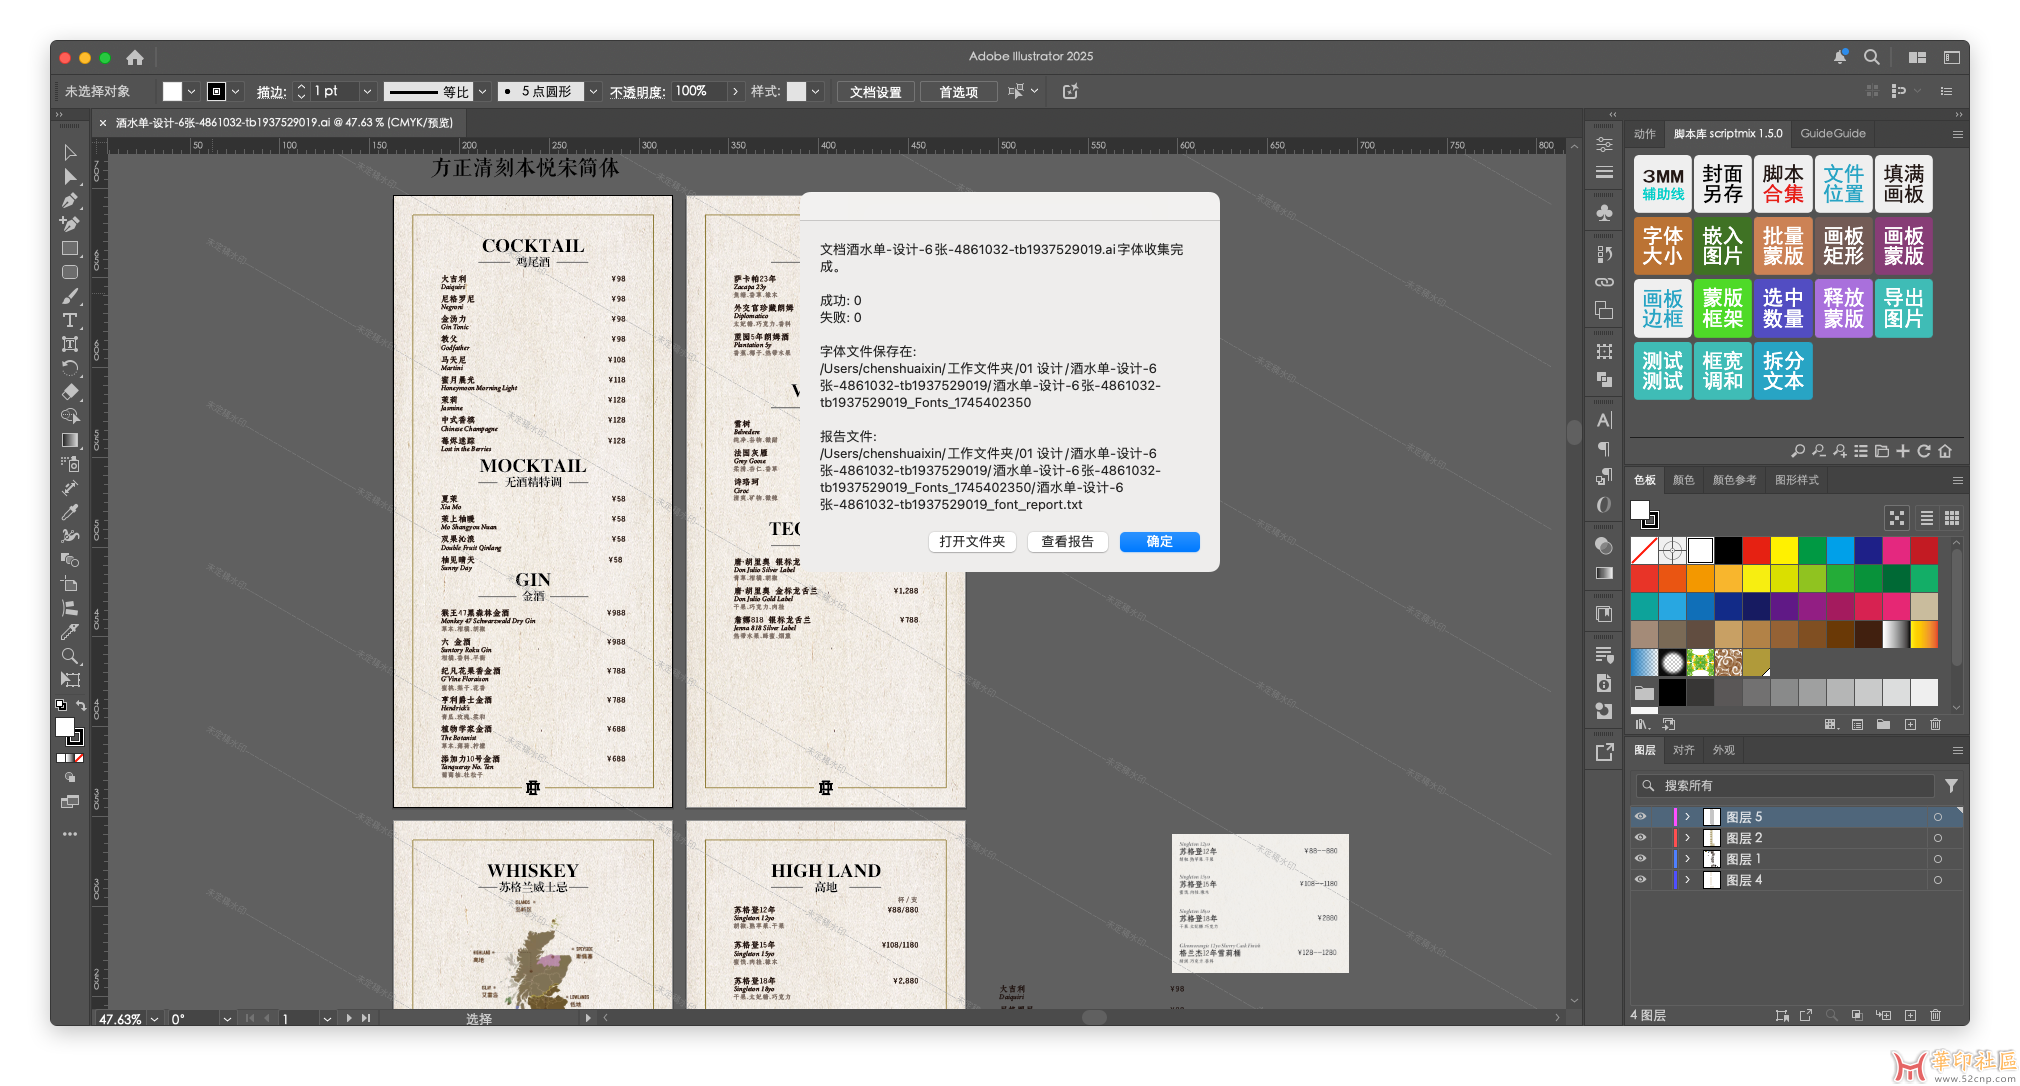Run the 拆分文本 script

pos(1783,371)
